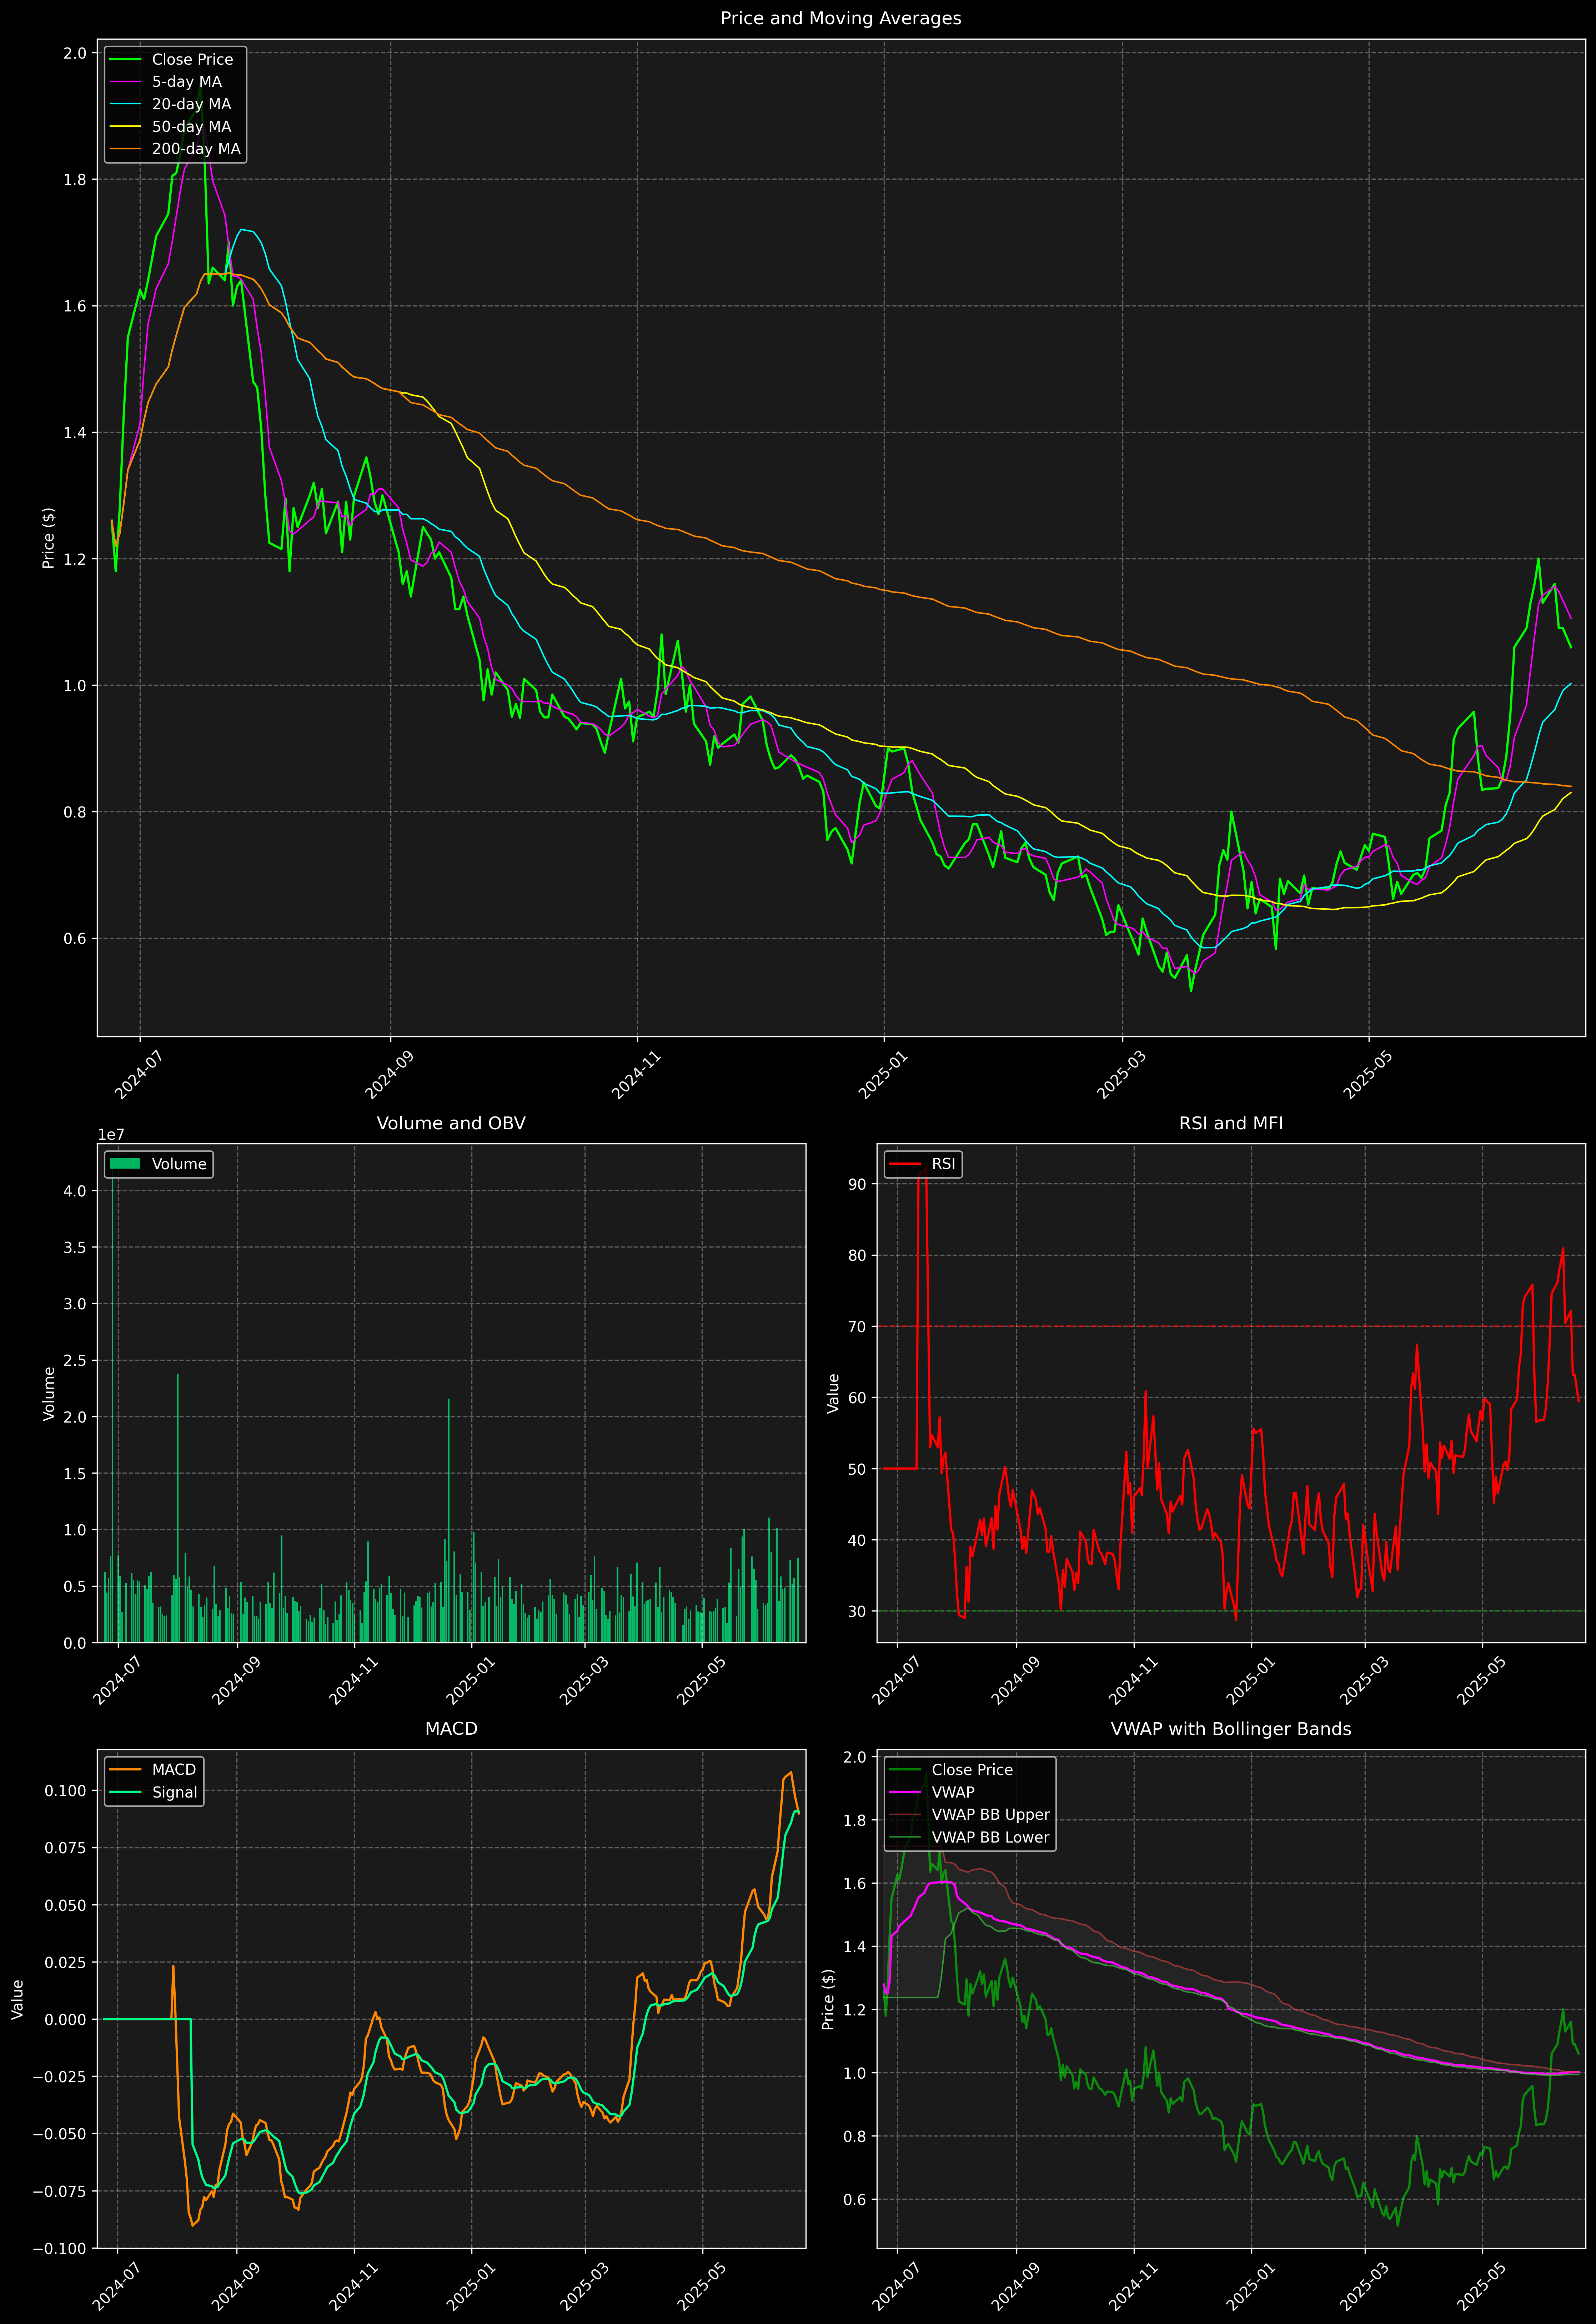Click '2025-05' on the RSI chart x-axis
This screenshot has height=2324, width=1596.
[x=1482, y=1680]
